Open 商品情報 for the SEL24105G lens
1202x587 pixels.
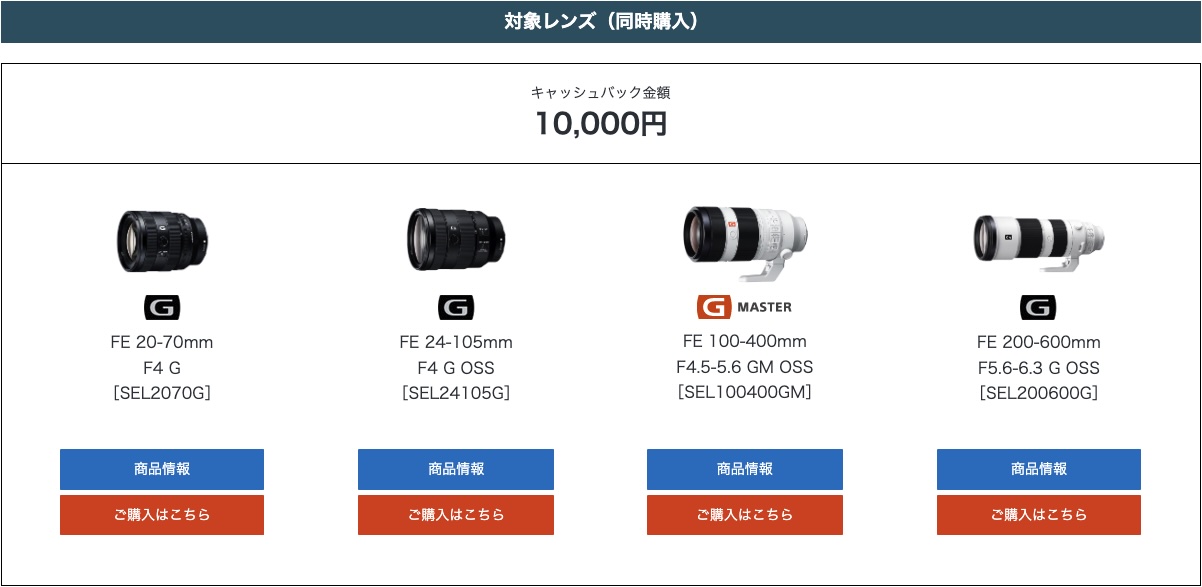[456, 469]
